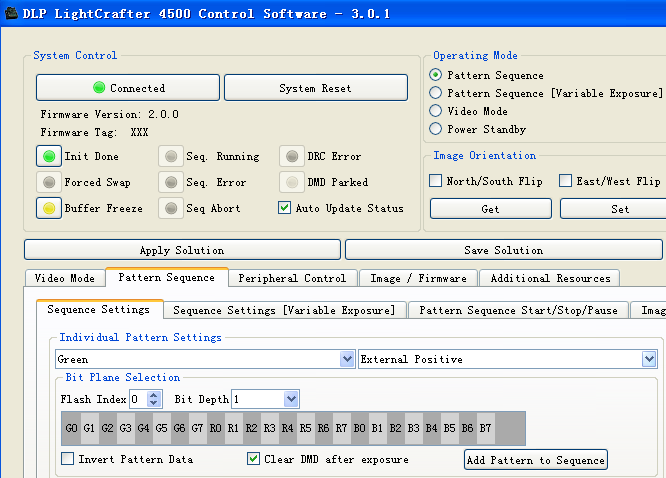The image size is (666, 478).
Task: Click the Flash Index value field
Action: [x=138, y=399]
